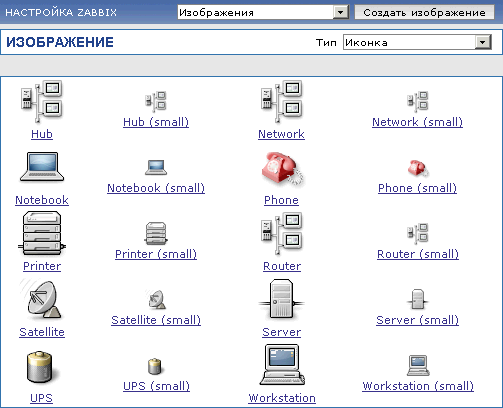Open the Workstation link

point(282,398)
